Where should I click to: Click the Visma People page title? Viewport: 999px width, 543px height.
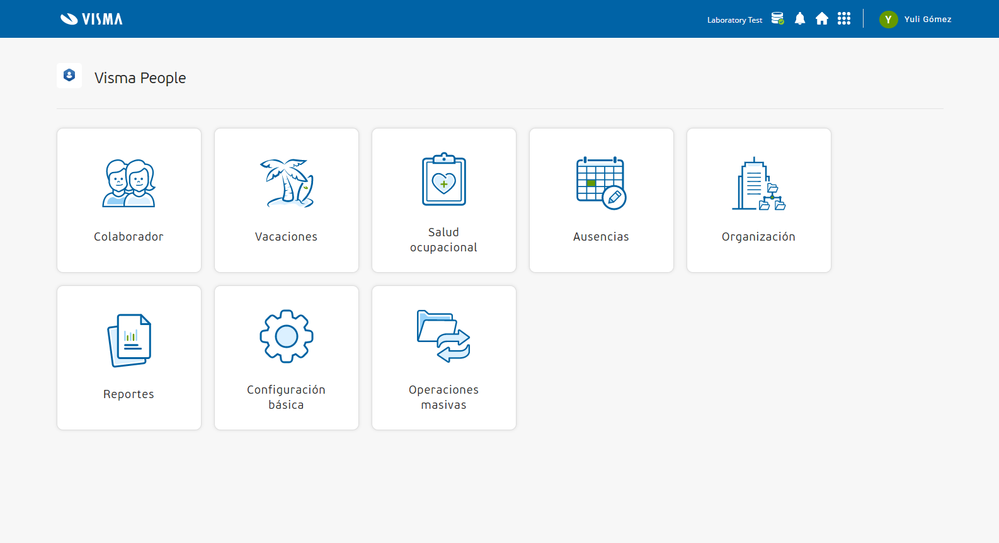click(140, 78)
